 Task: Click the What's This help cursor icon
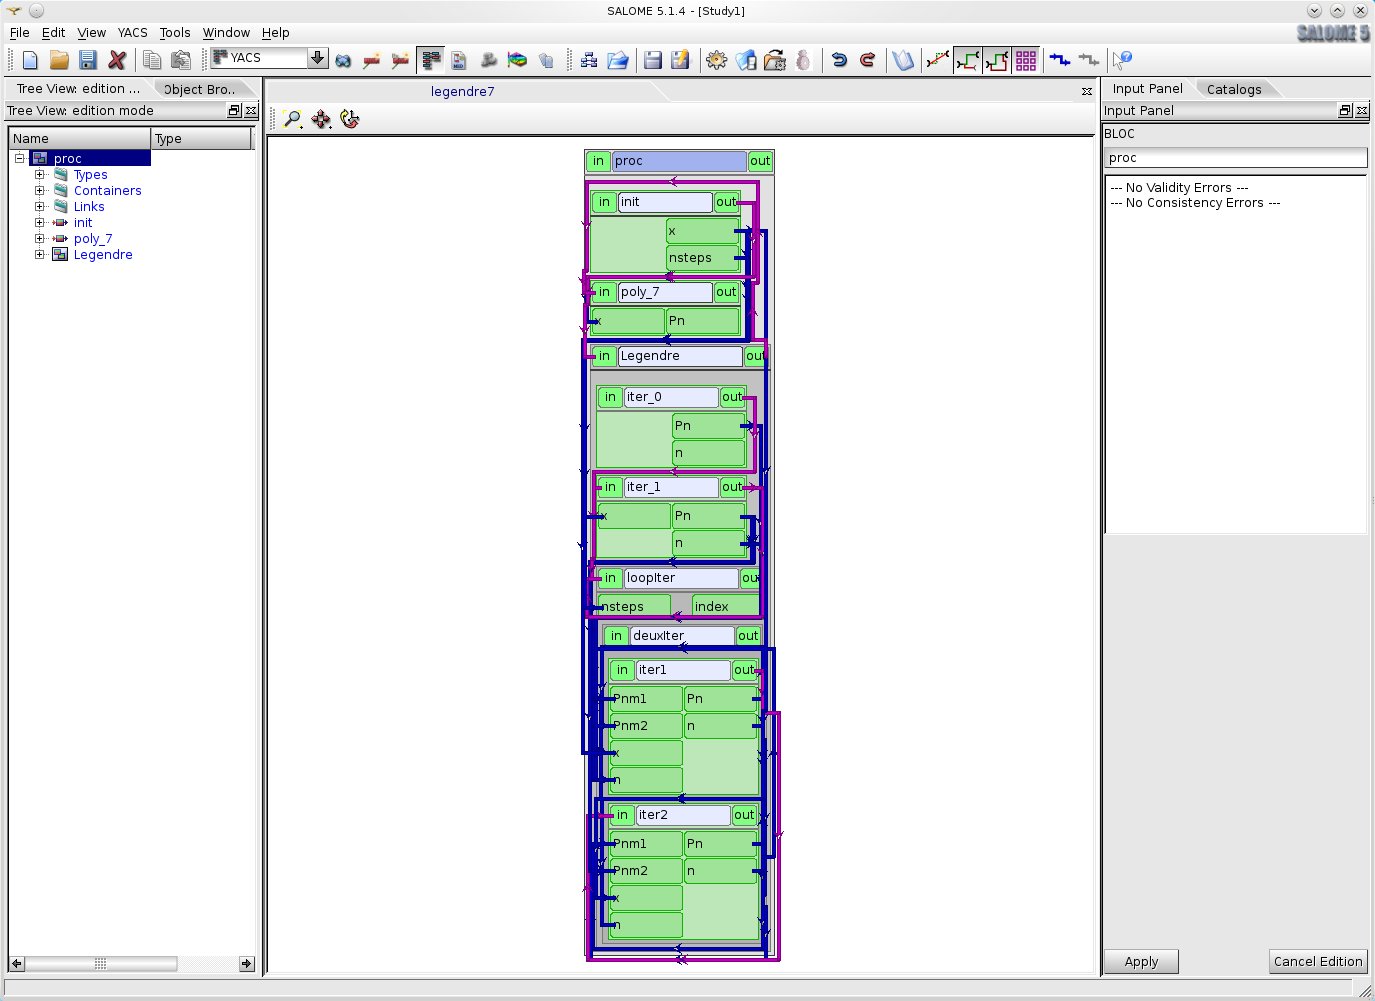[x=1123, y=60]
